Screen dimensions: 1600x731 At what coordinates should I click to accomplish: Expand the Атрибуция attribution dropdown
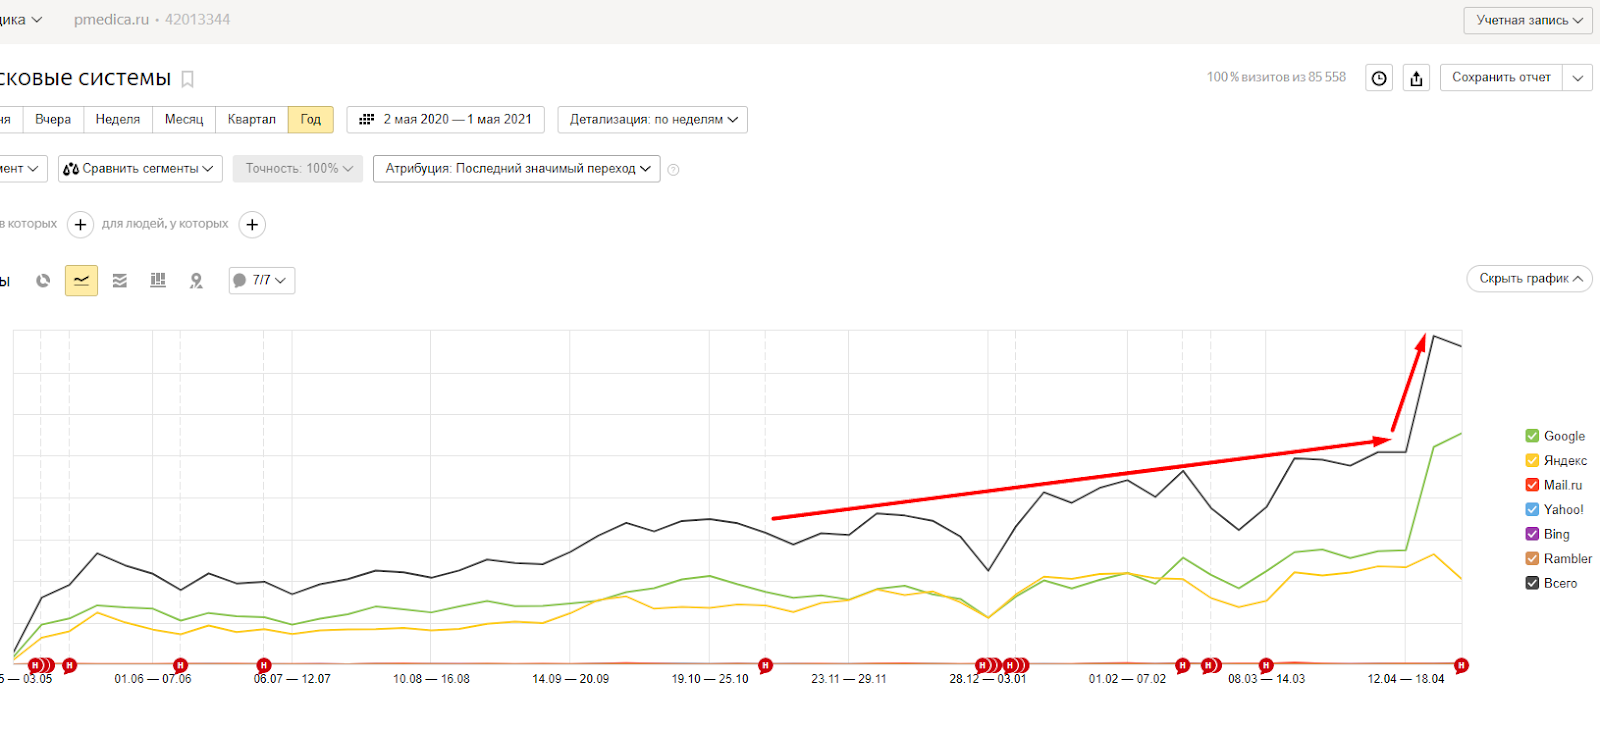(517, 169)
